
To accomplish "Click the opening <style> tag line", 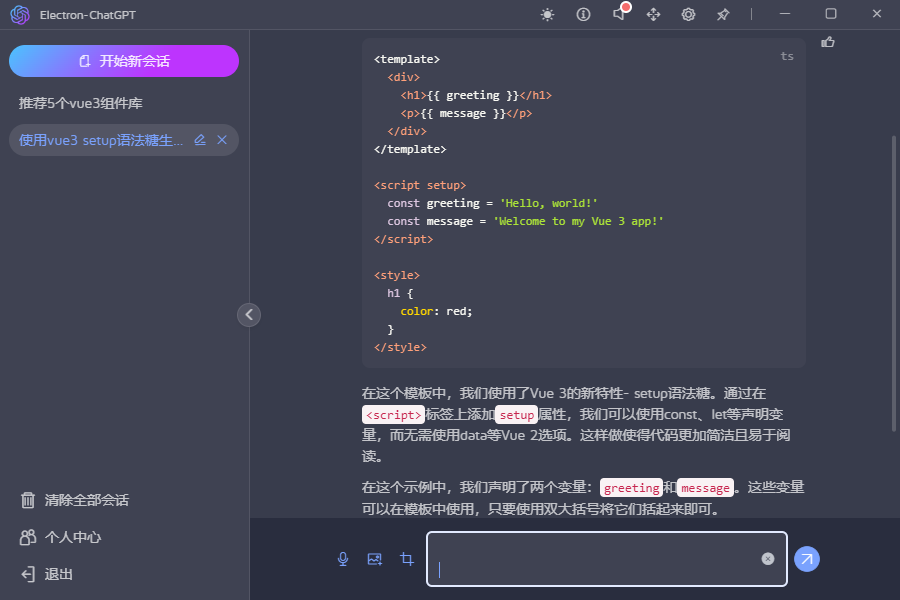I will point(397,275).
